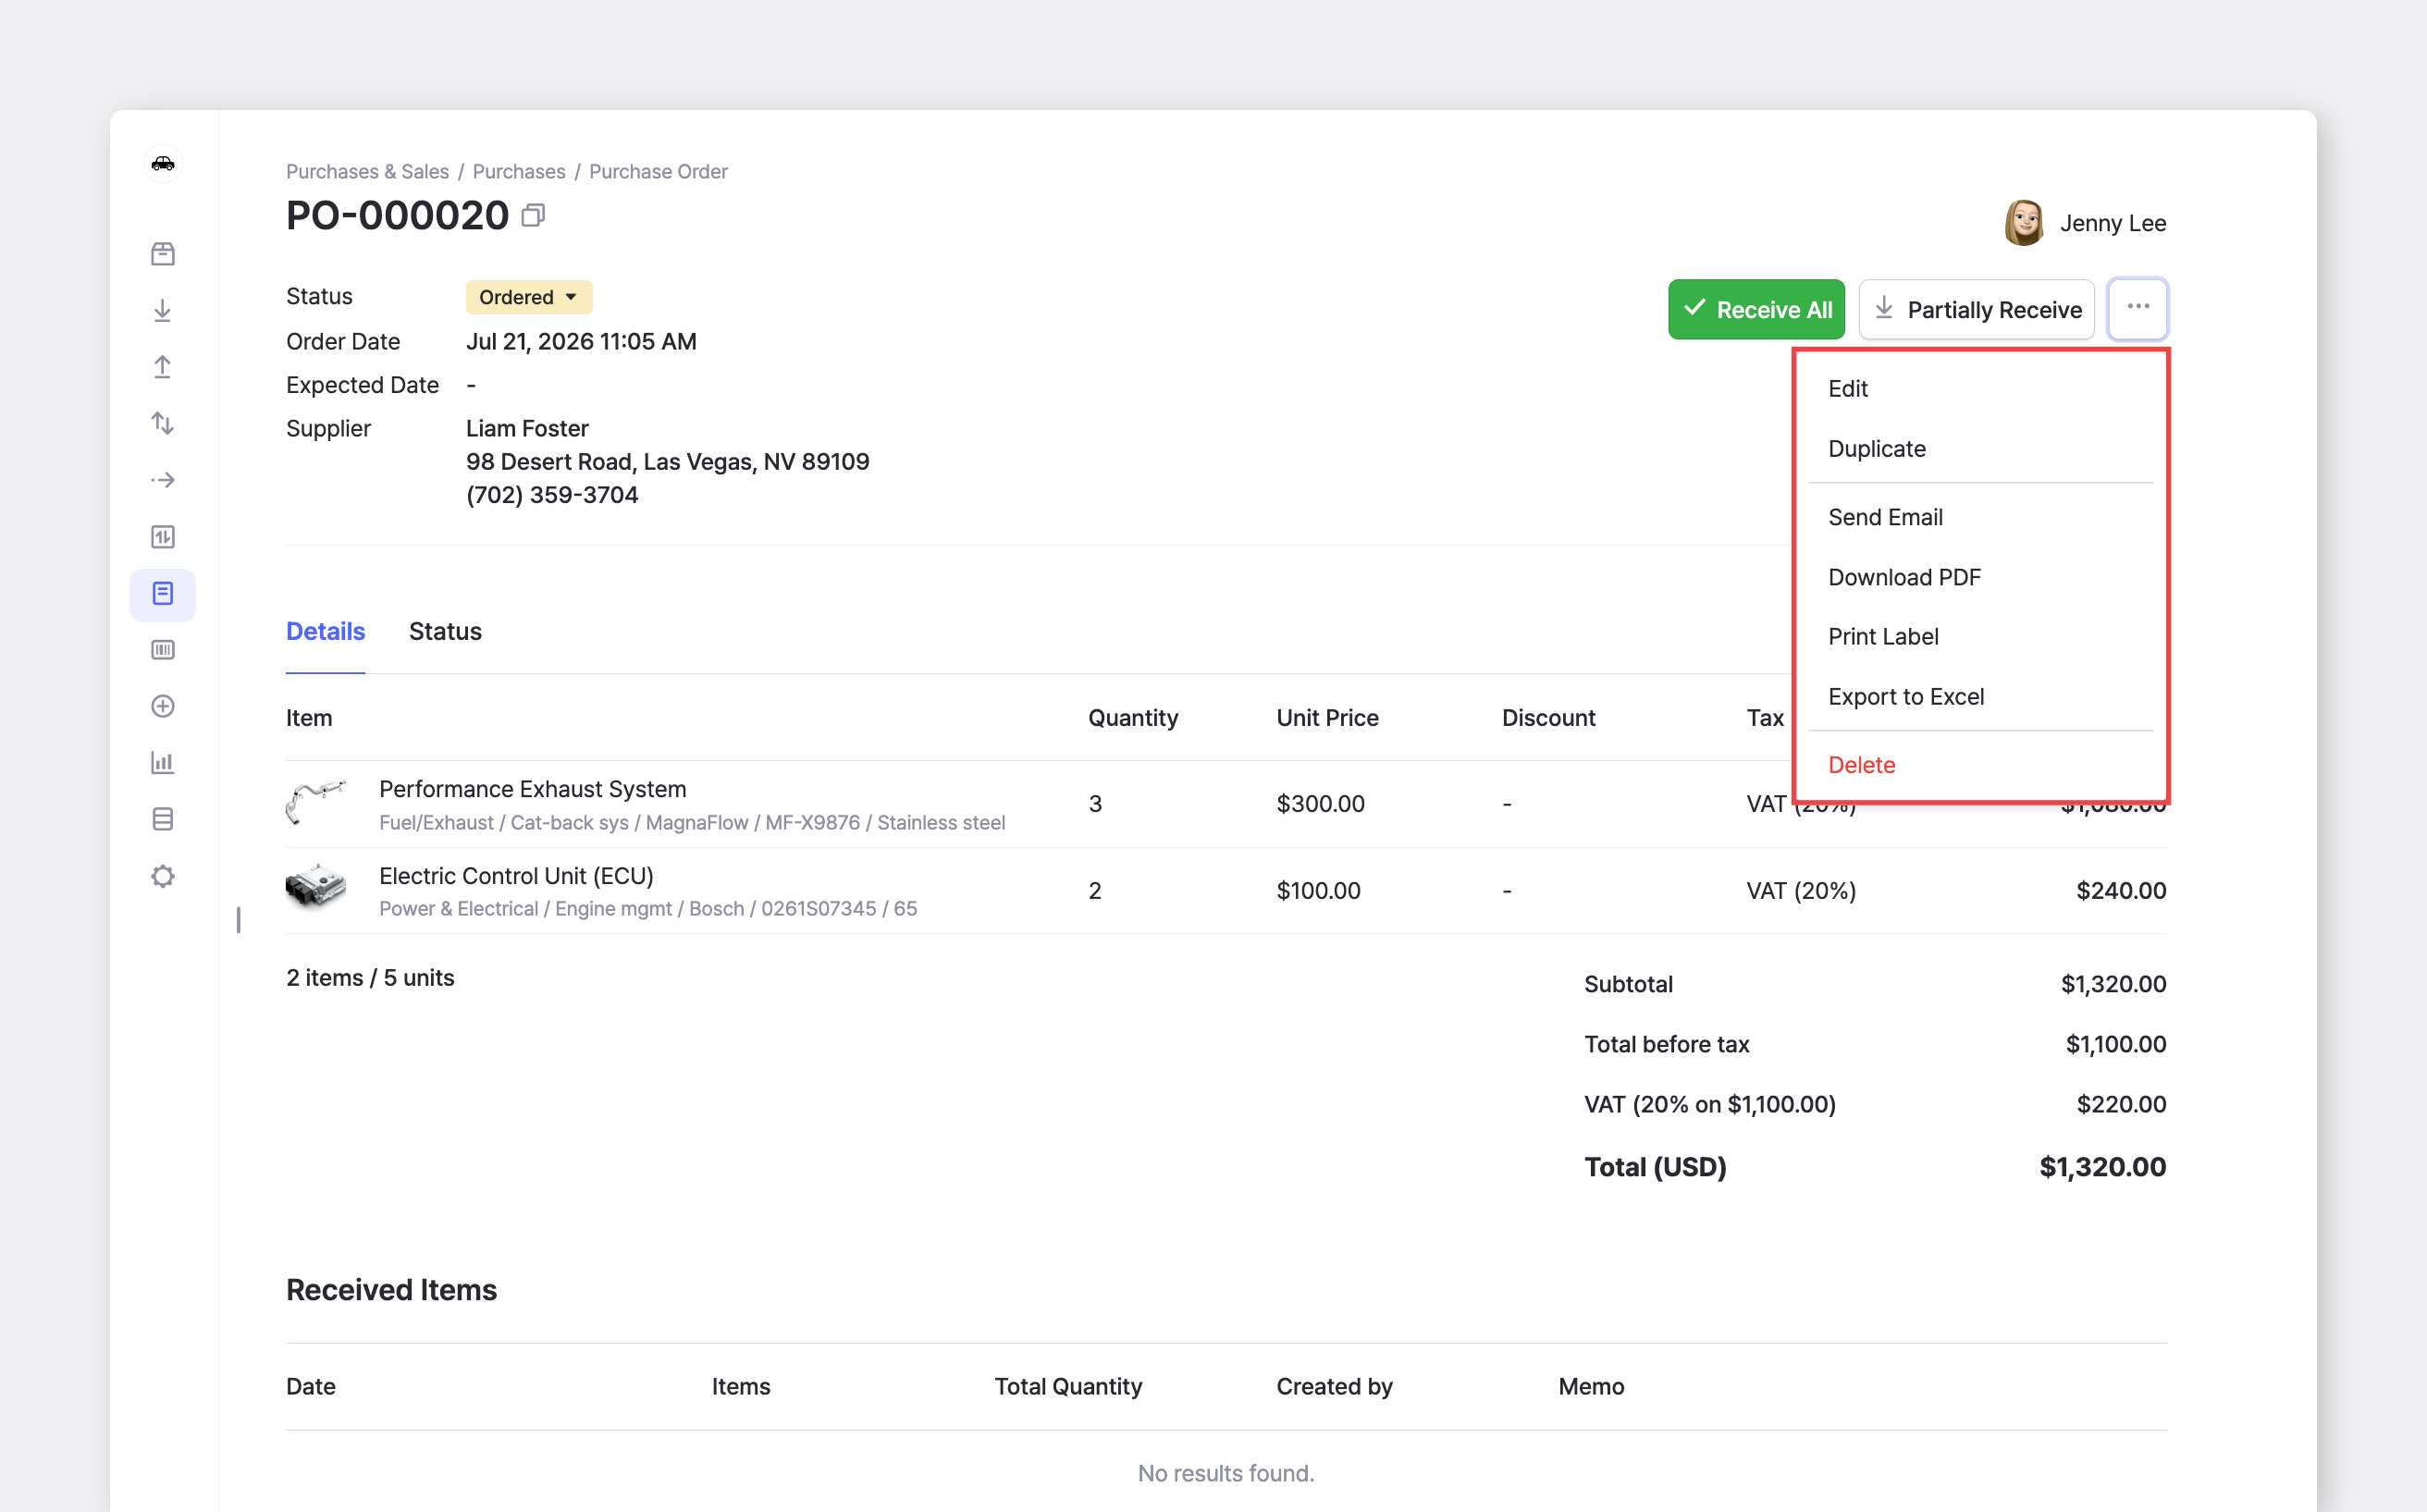Open the move dotted arrow sidebar icon
The width and height of the screenshot is (2427, 1512).
pos(163,480)
